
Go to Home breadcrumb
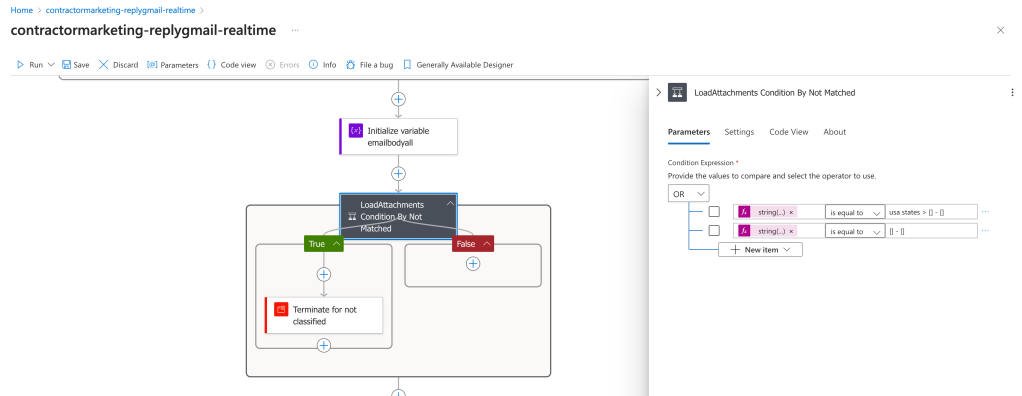pos(22,10)
